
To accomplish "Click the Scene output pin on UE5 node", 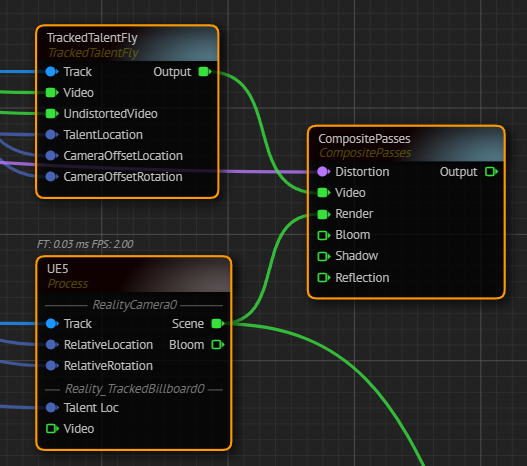I will (217, 324).
